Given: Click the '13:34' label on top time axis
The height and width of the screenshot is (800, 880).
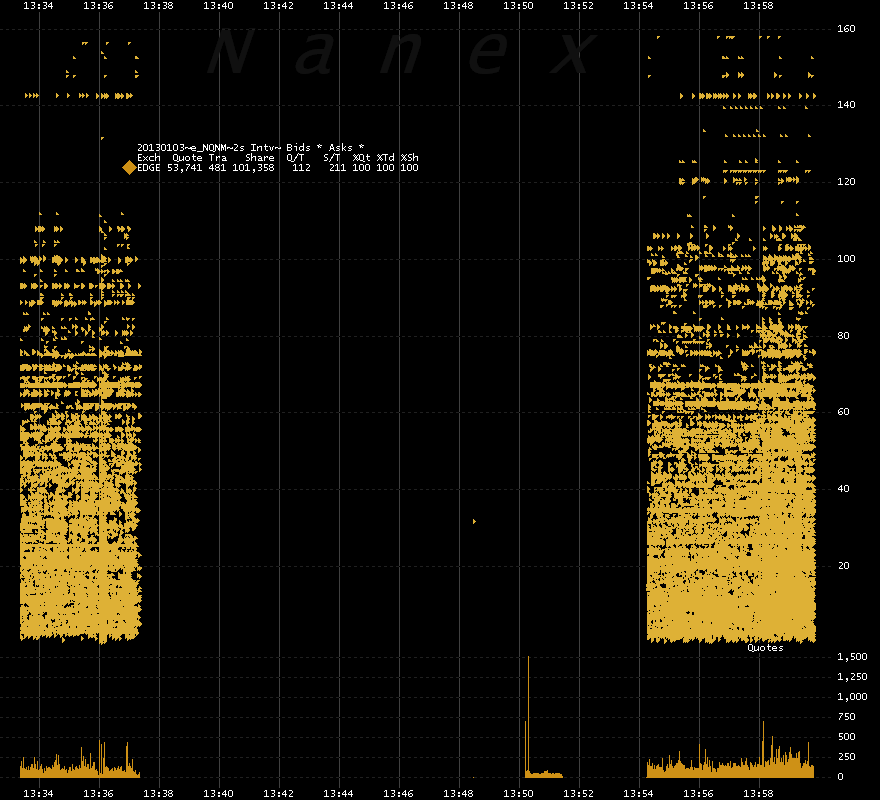Looking at the screenshot, I should (39, 6).
